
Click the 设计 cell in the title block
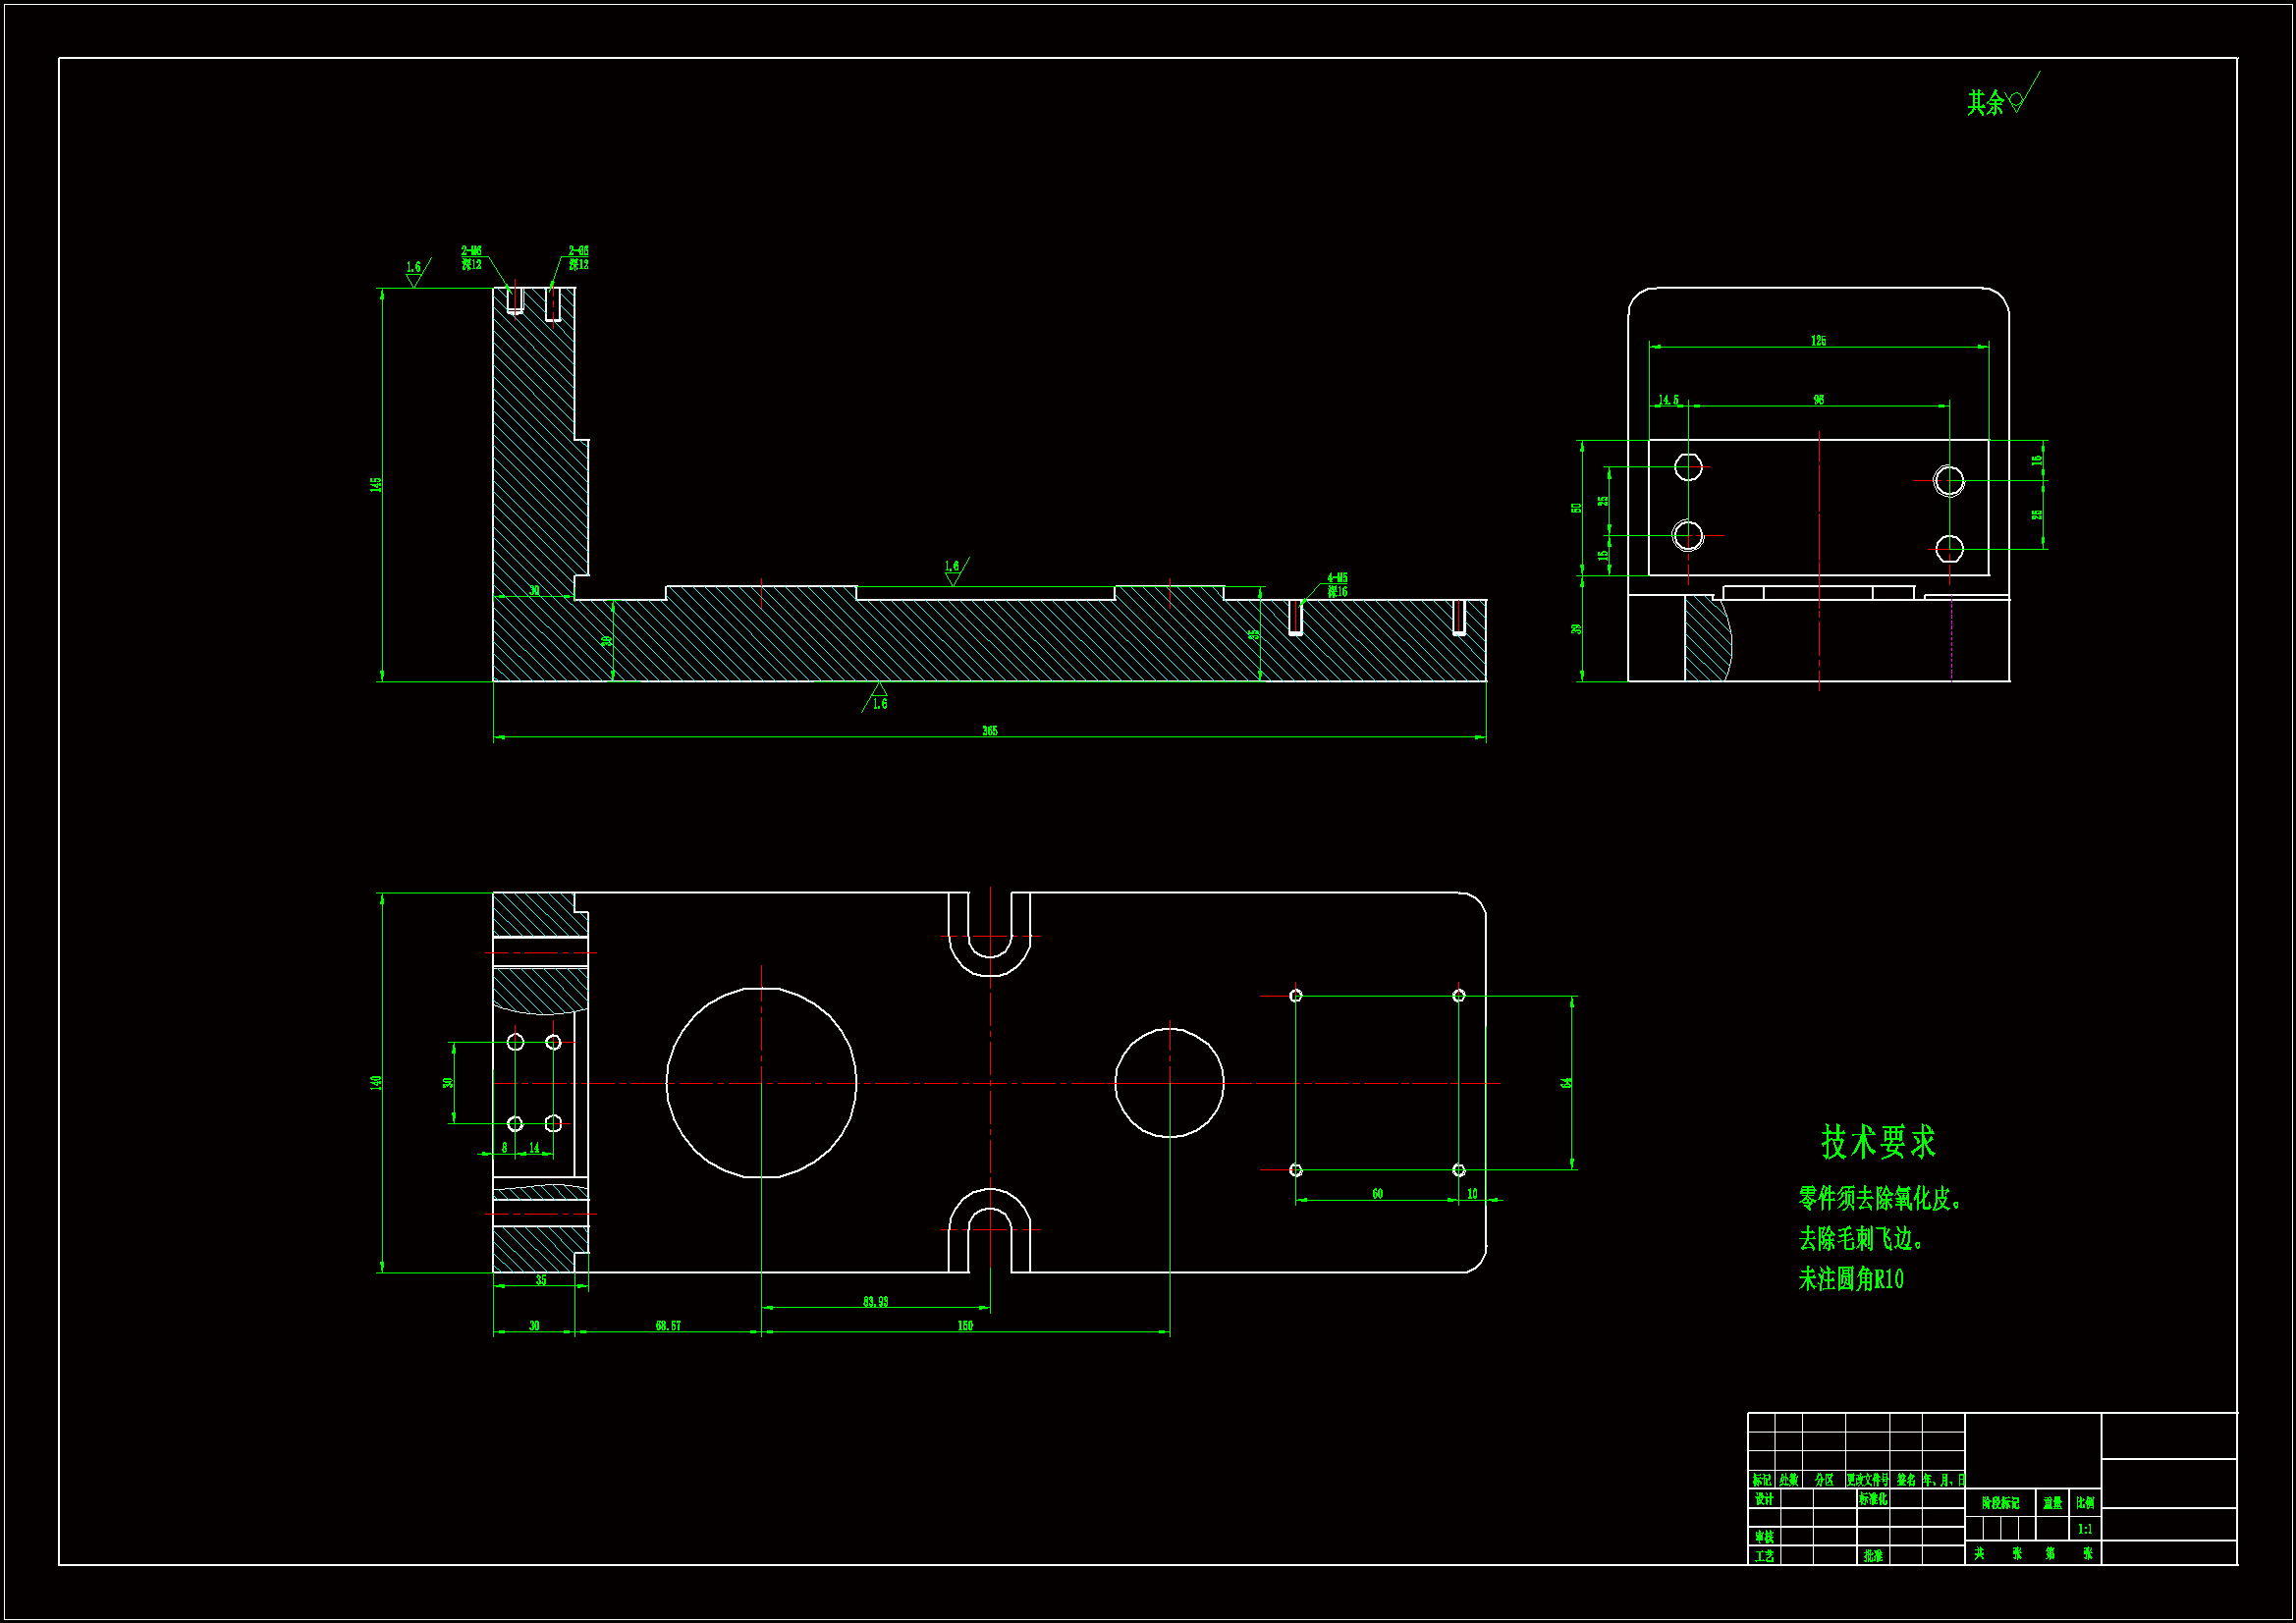(1764, 1499)
